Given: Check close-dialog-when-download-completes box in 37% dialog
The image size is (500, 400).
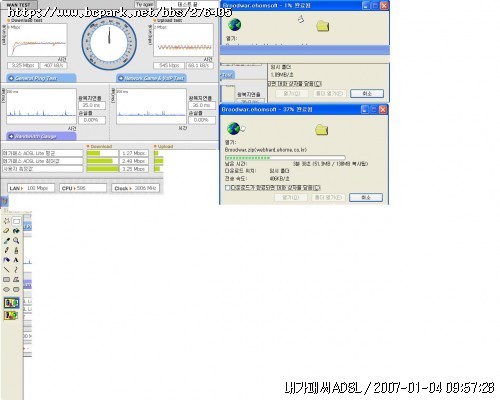Looking at the screenshot, I should click(228, 188).
